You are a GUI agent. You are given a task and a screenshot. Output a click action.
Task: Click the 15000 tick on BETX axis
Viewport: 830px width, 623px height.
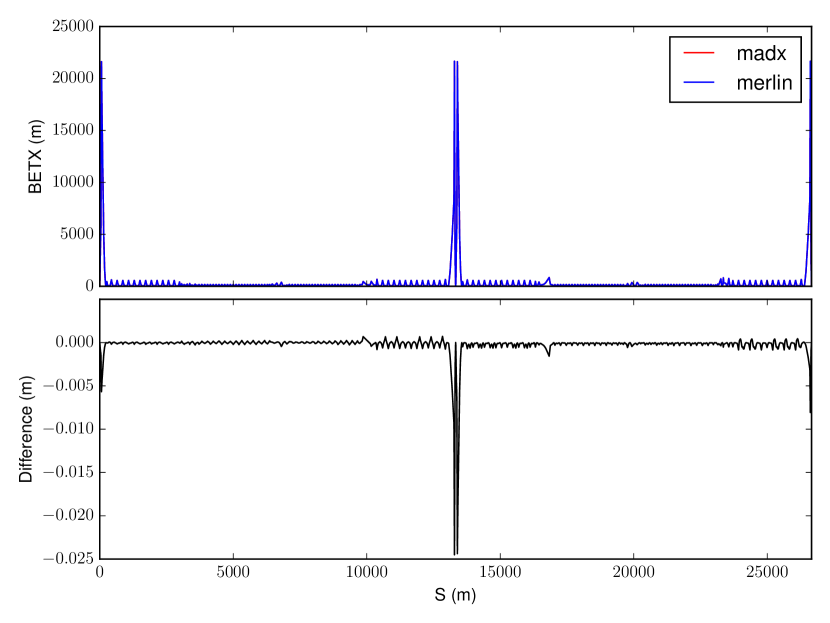pos(73,130)
